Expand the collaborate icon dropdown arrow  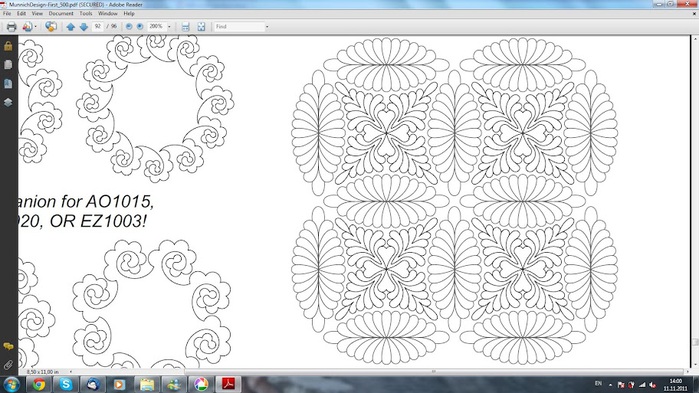point(36,27)
